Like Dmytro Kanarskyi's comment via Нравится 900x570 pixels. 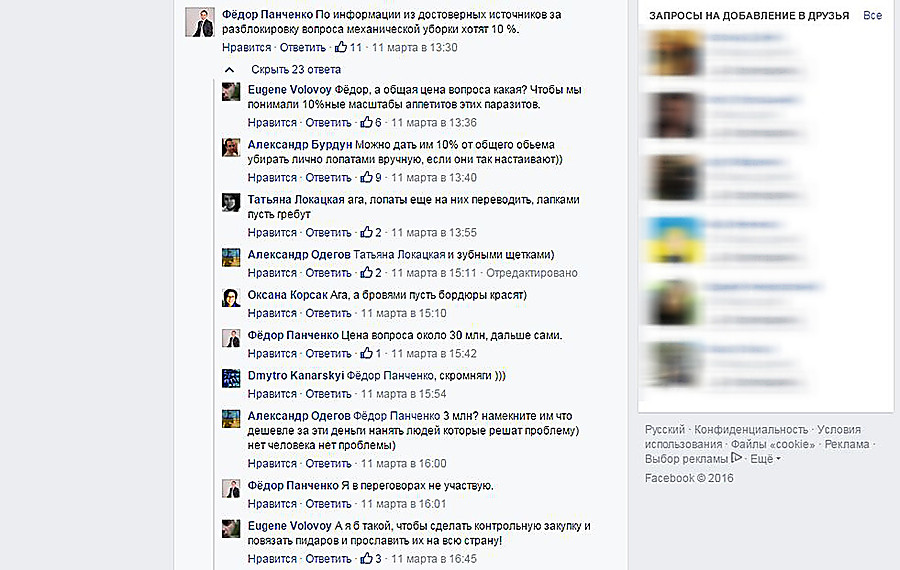tap(271, 394)
